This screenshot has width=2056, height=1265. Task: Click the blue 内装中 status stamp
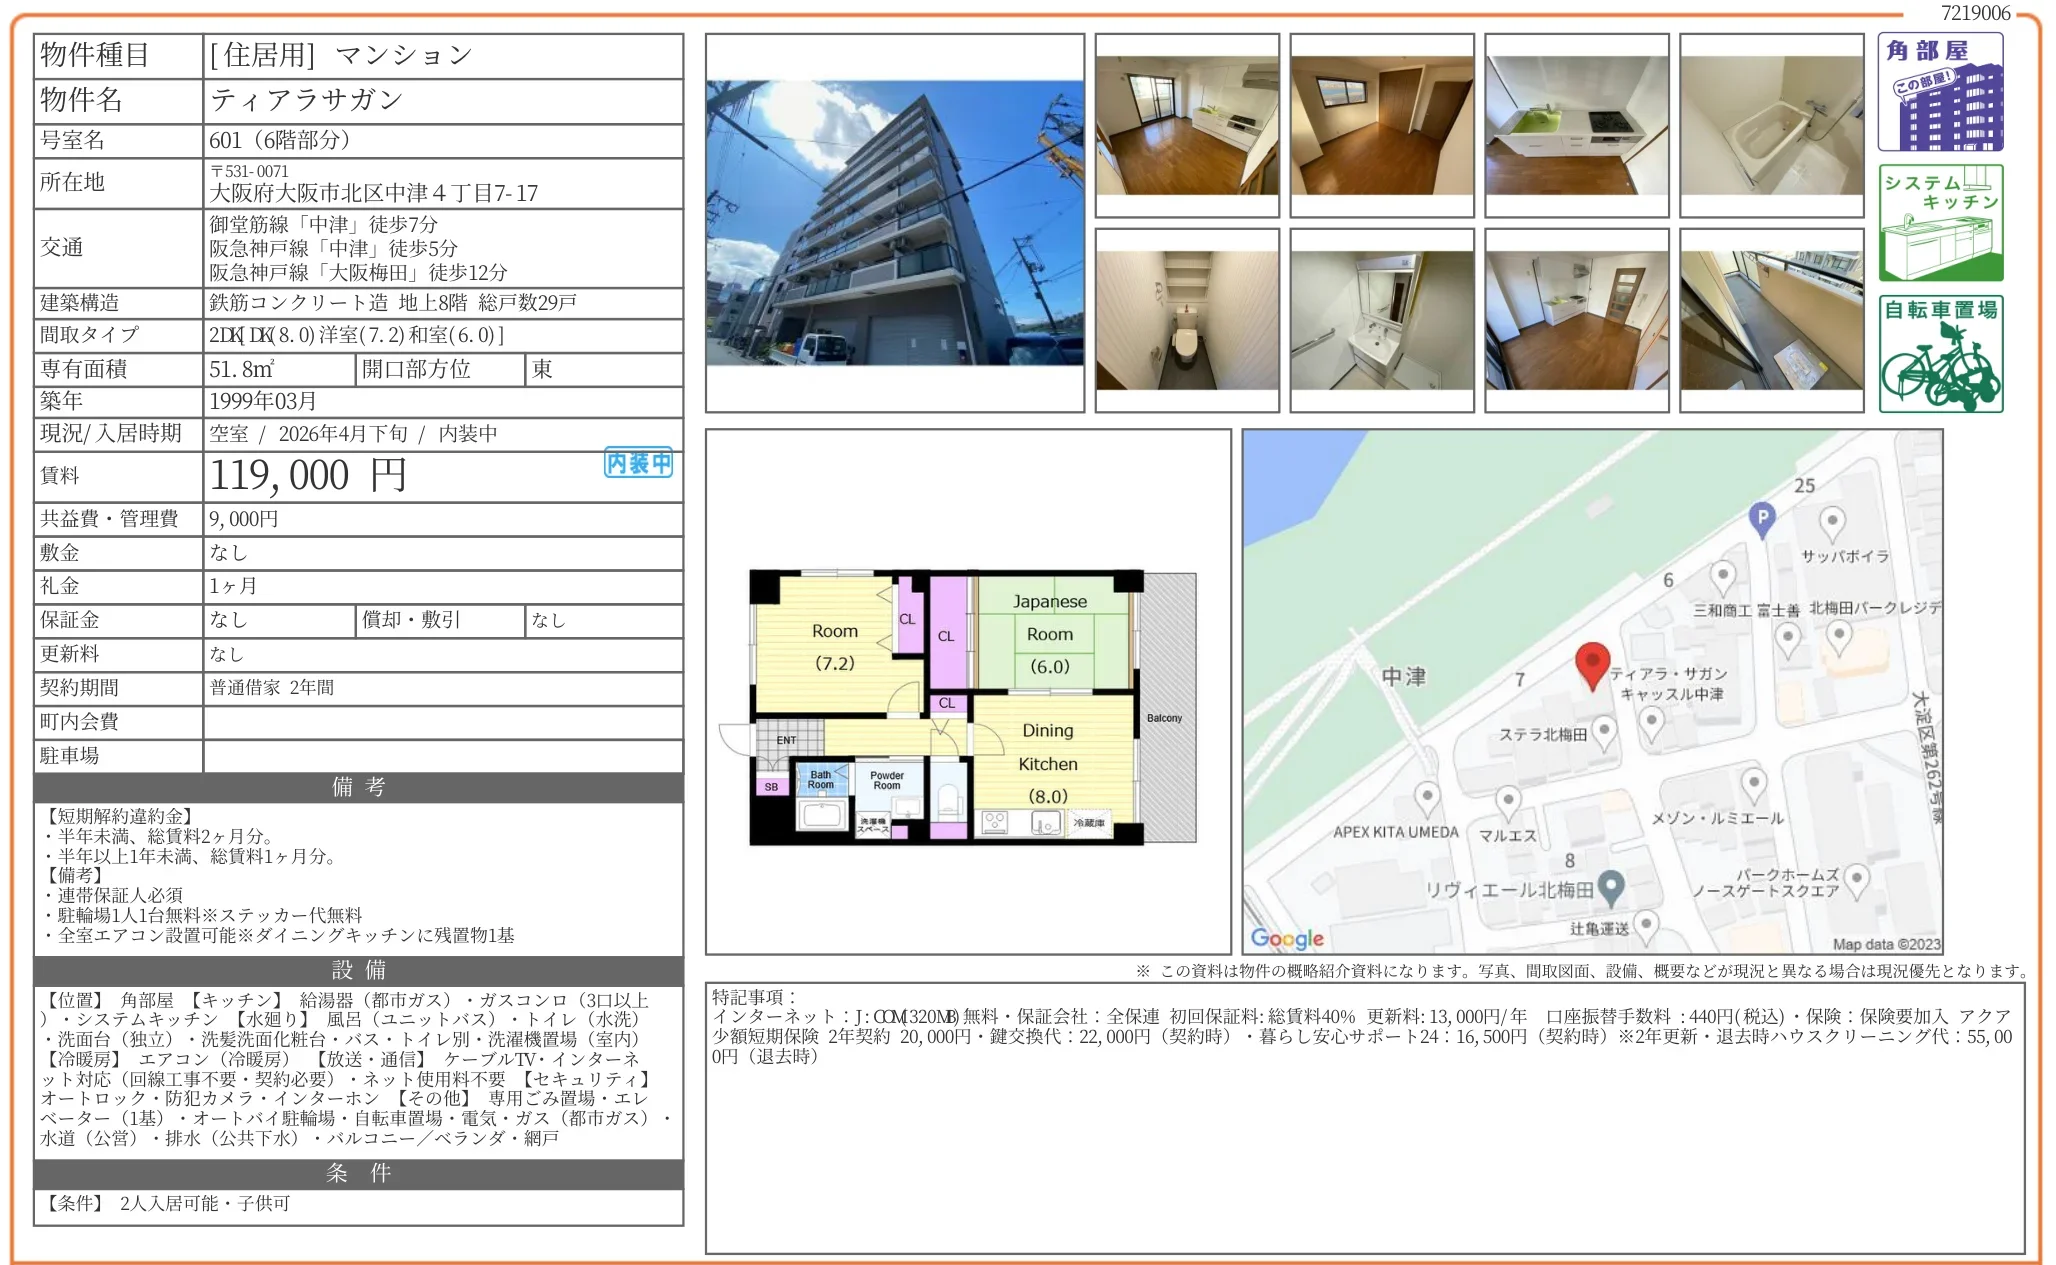(638, 463)
